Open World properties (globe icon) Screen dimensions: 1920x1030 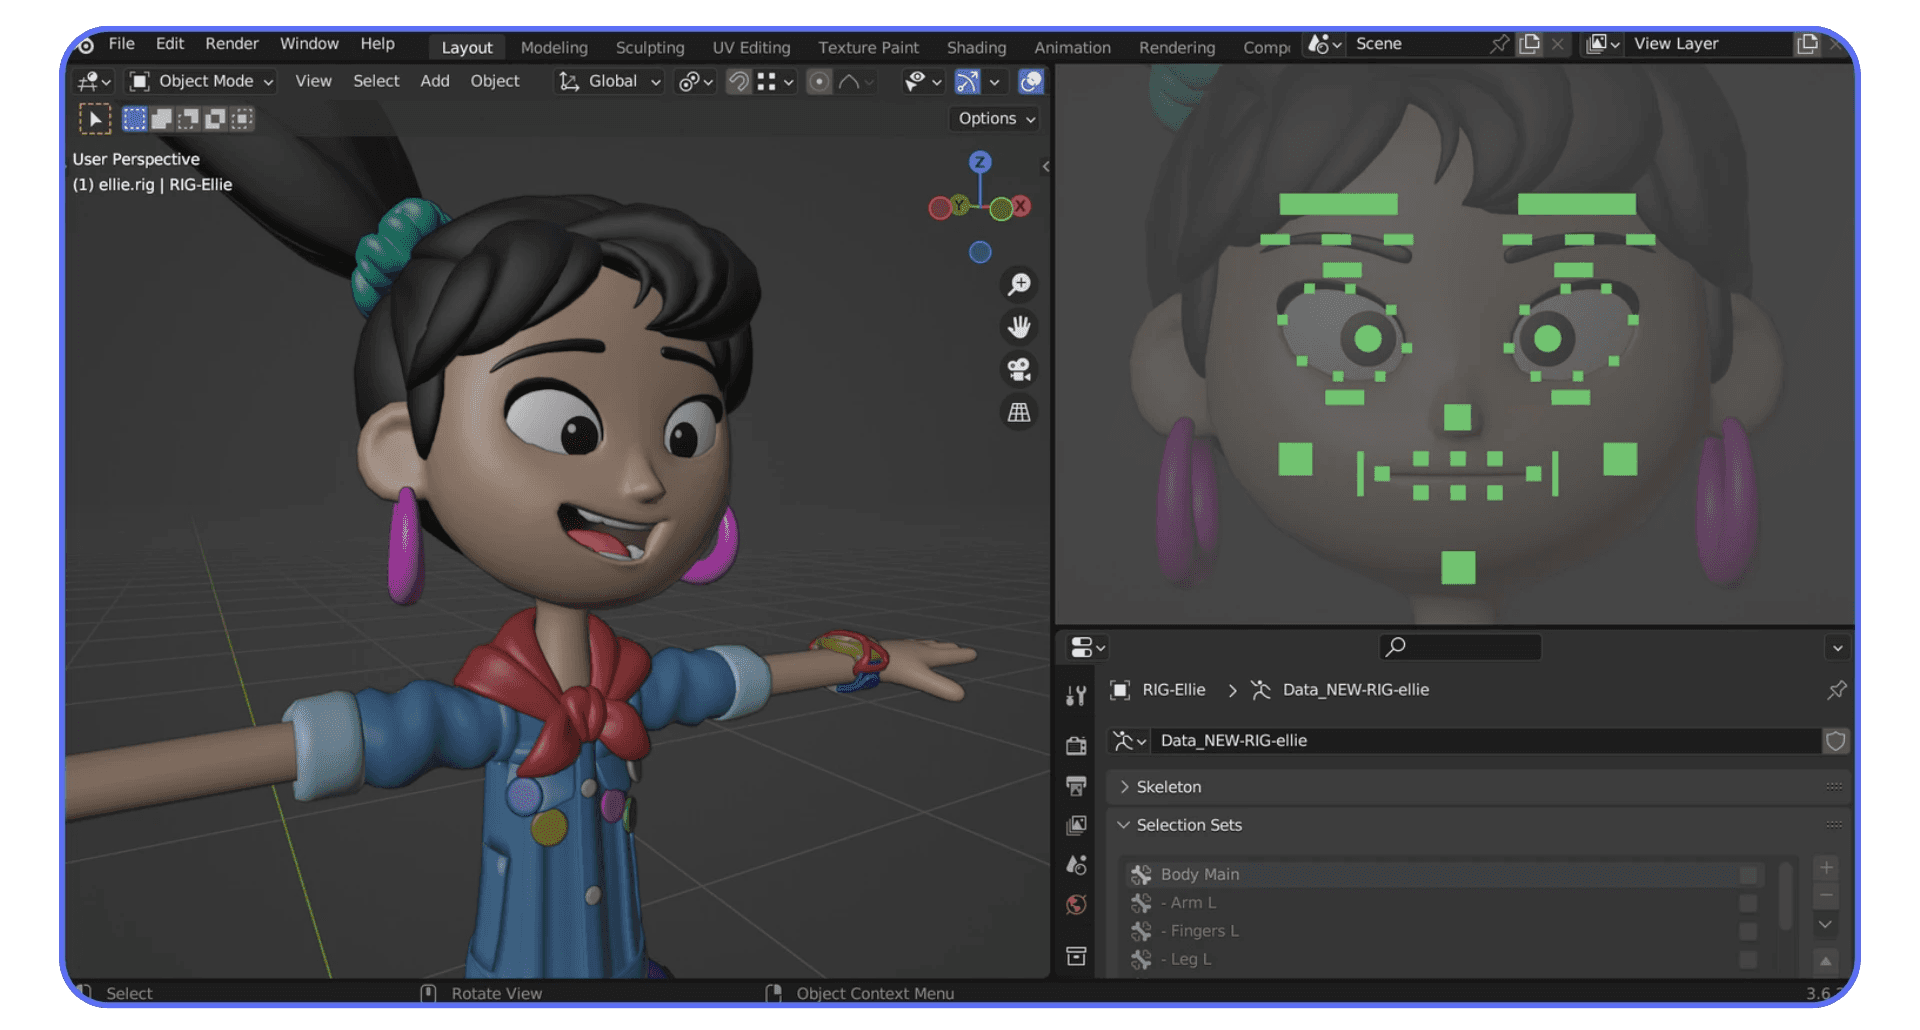pyautogui.click(x=1077, y=903)
